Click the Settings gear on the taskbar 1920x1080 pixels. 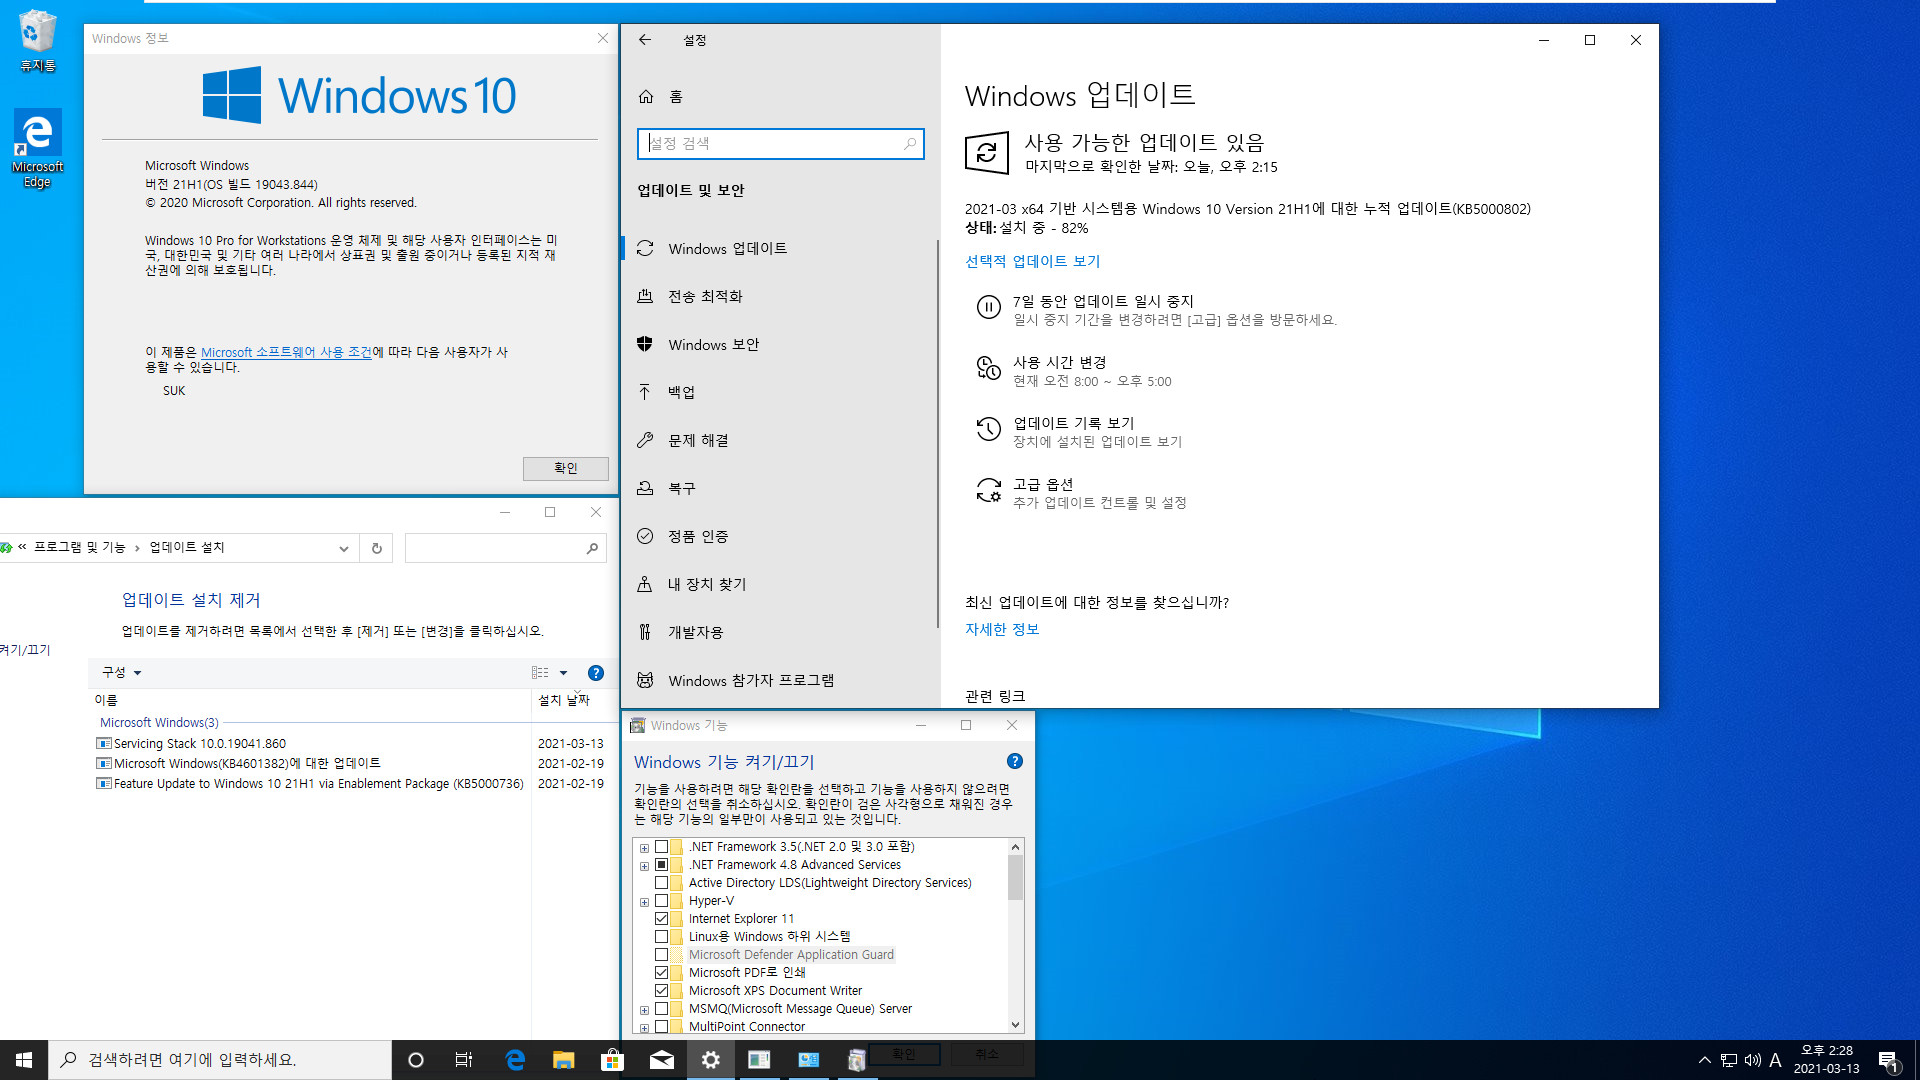710,1060
